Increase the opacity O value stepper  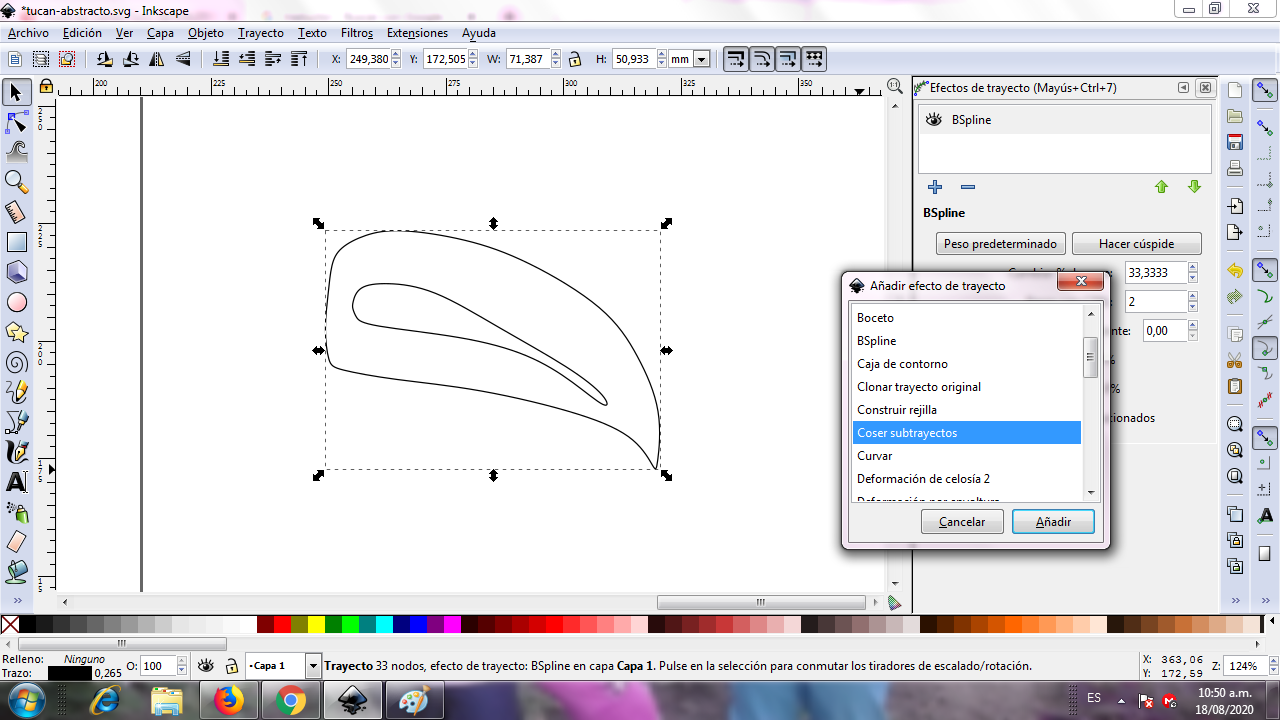[x=181, y=662]
